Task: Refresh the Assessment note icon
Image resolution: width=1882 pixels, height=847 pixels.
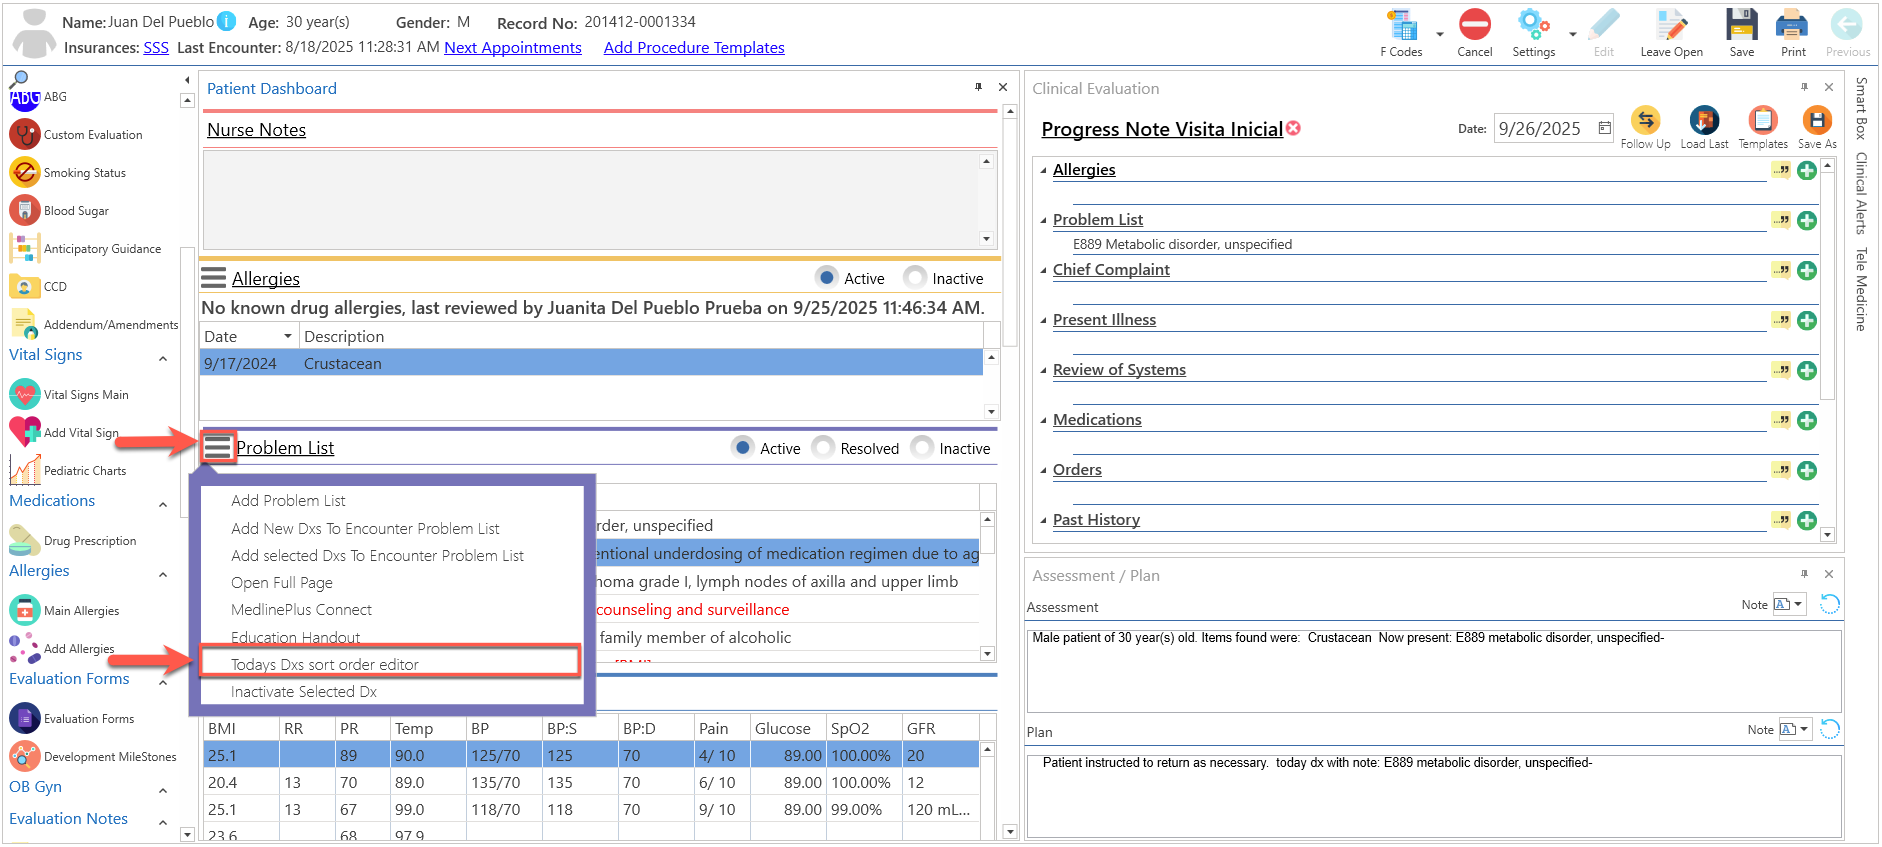Action: point(1830,604)
